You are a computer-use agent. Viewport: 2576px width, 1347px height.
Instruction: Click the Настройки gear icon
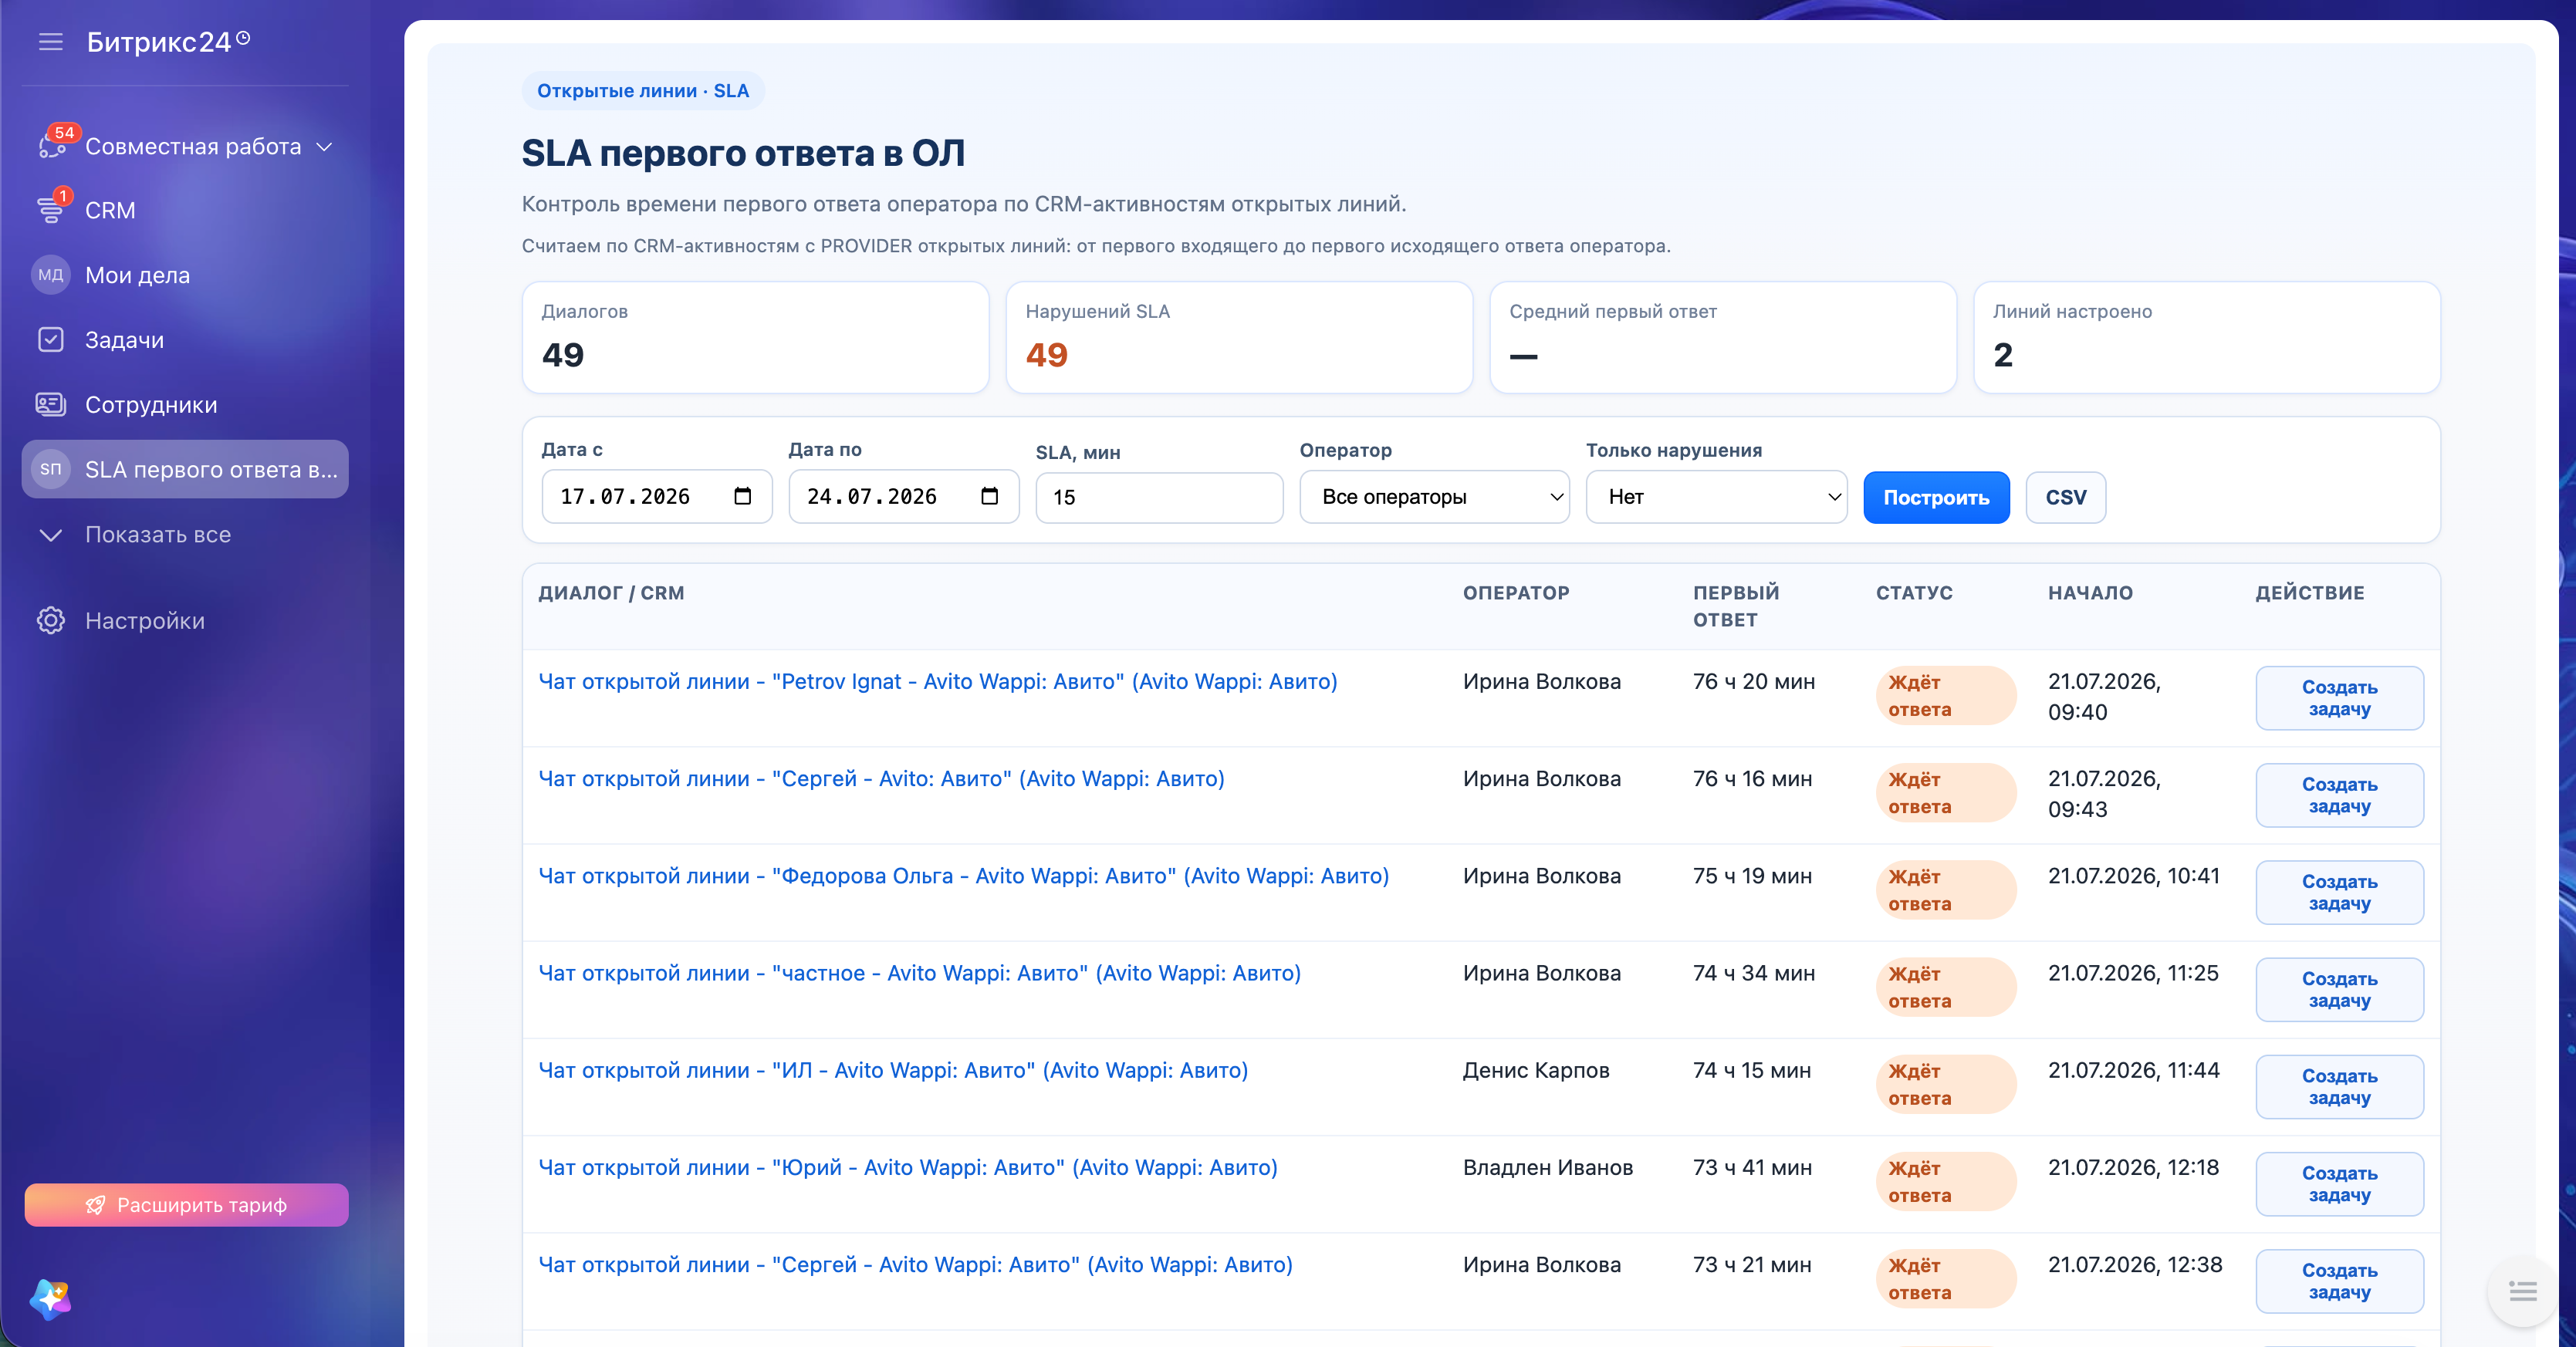50,620
